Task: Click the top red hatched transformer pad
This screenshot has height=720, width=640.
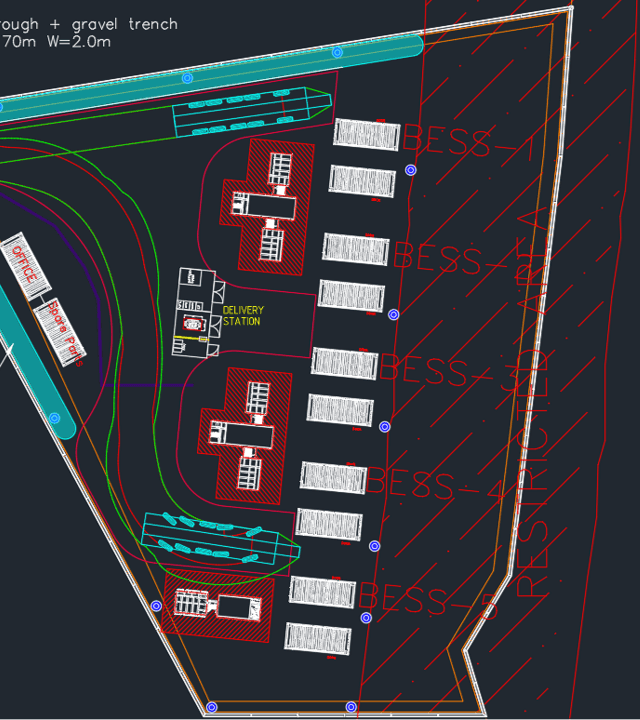Action: 266,207
